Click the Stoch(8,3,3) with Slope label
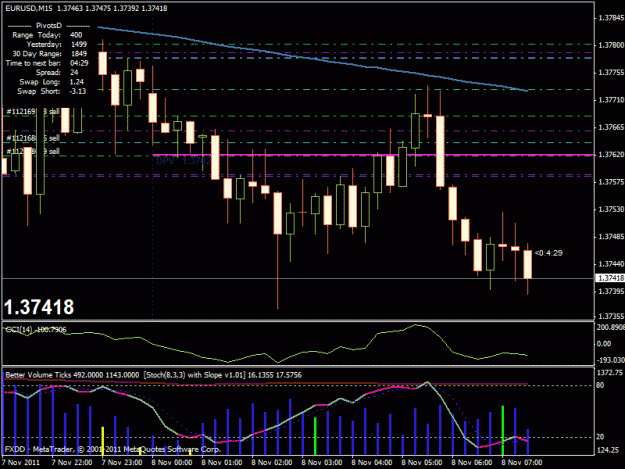 pyautogui.click(x=222, y=375)
